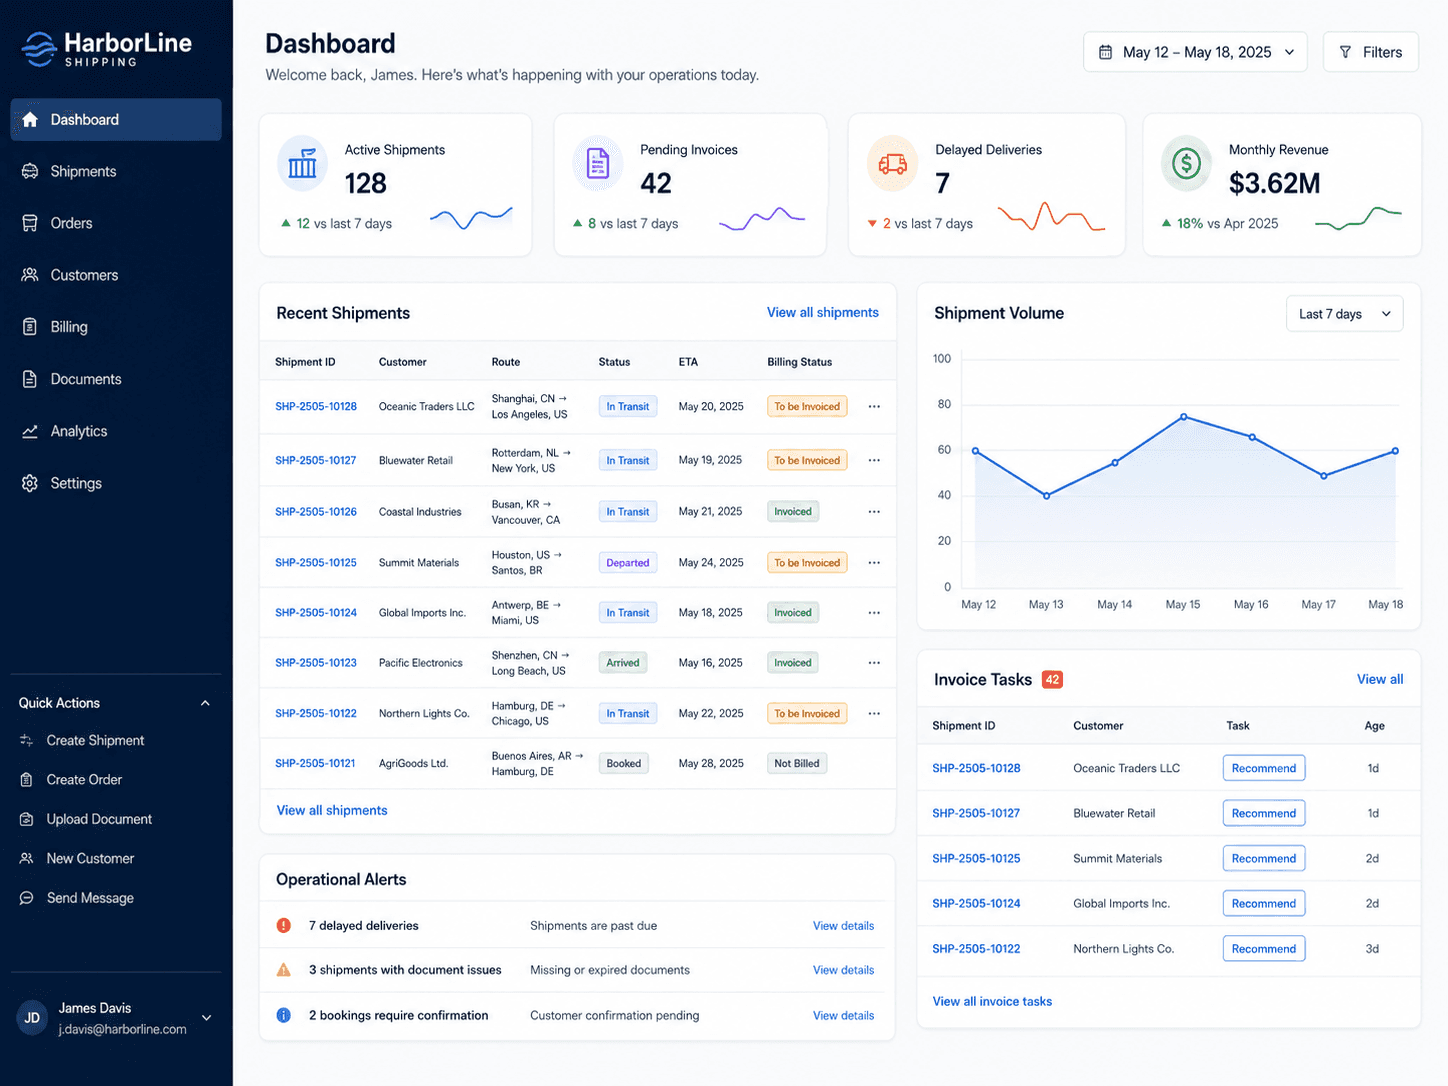Click the Booked status badge

click(624, 764)
